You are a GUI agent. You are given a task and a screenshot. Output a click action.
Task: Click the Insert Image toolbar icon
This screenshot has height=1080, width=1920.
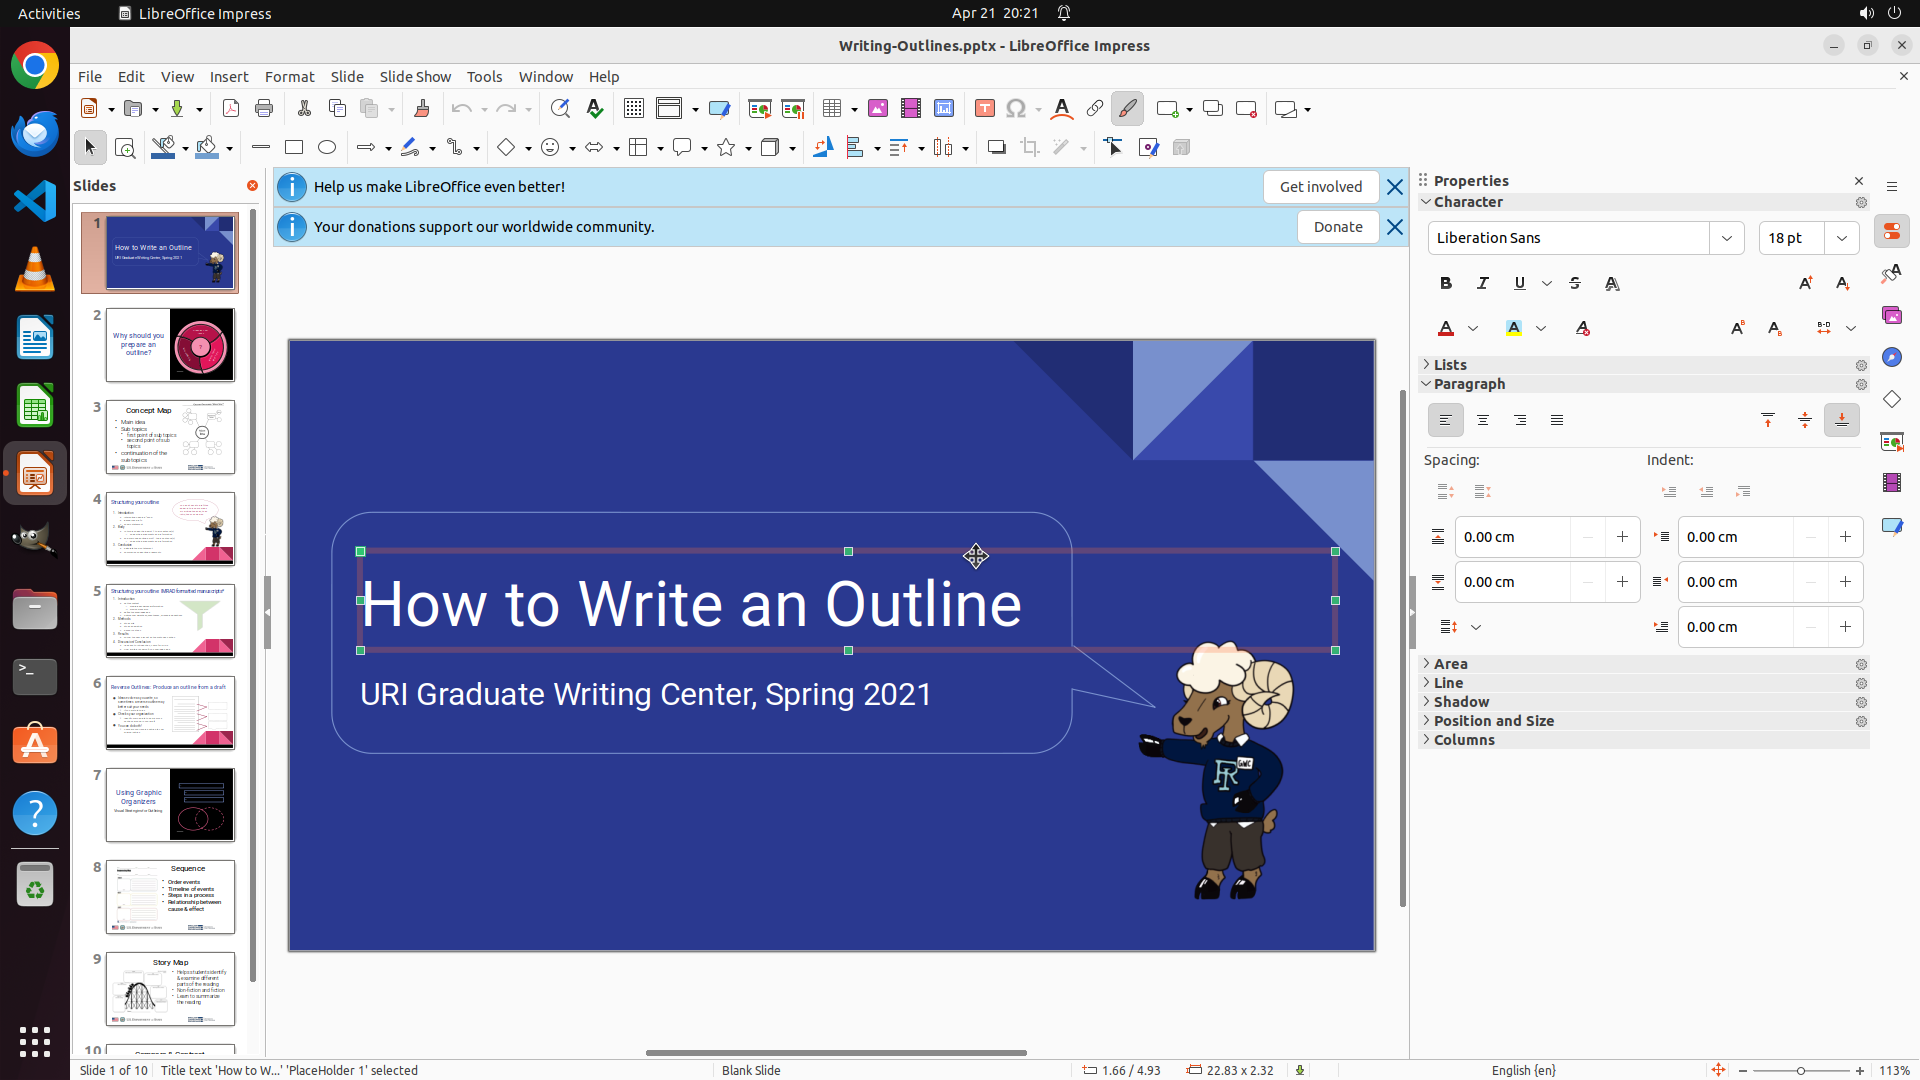tap(878, 109)
